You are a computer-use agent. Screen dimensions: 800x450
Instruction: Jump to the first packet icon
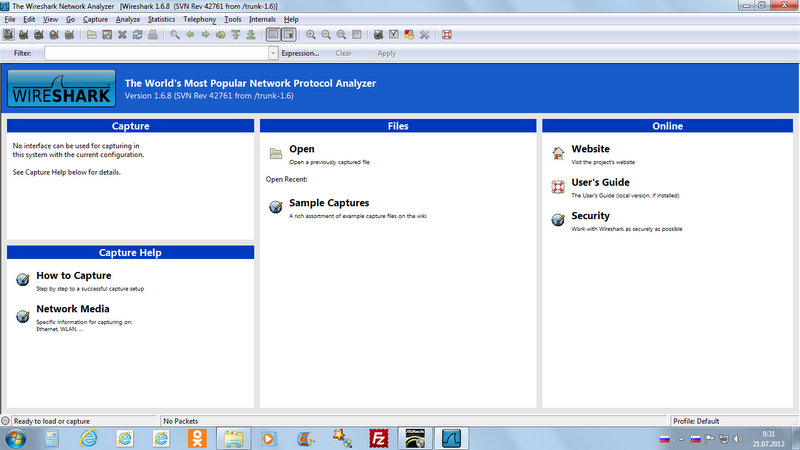point(236,35)
